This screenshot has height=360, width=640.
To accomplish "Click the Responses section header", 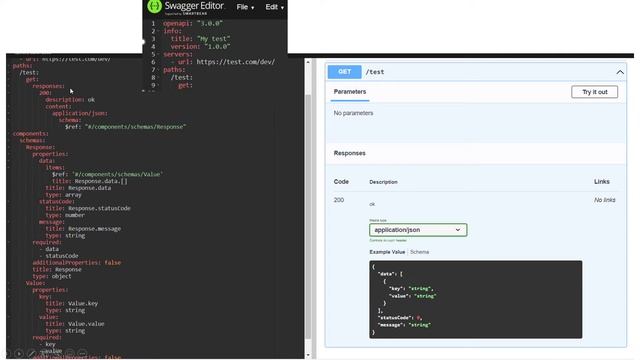I will coord(349,153).
